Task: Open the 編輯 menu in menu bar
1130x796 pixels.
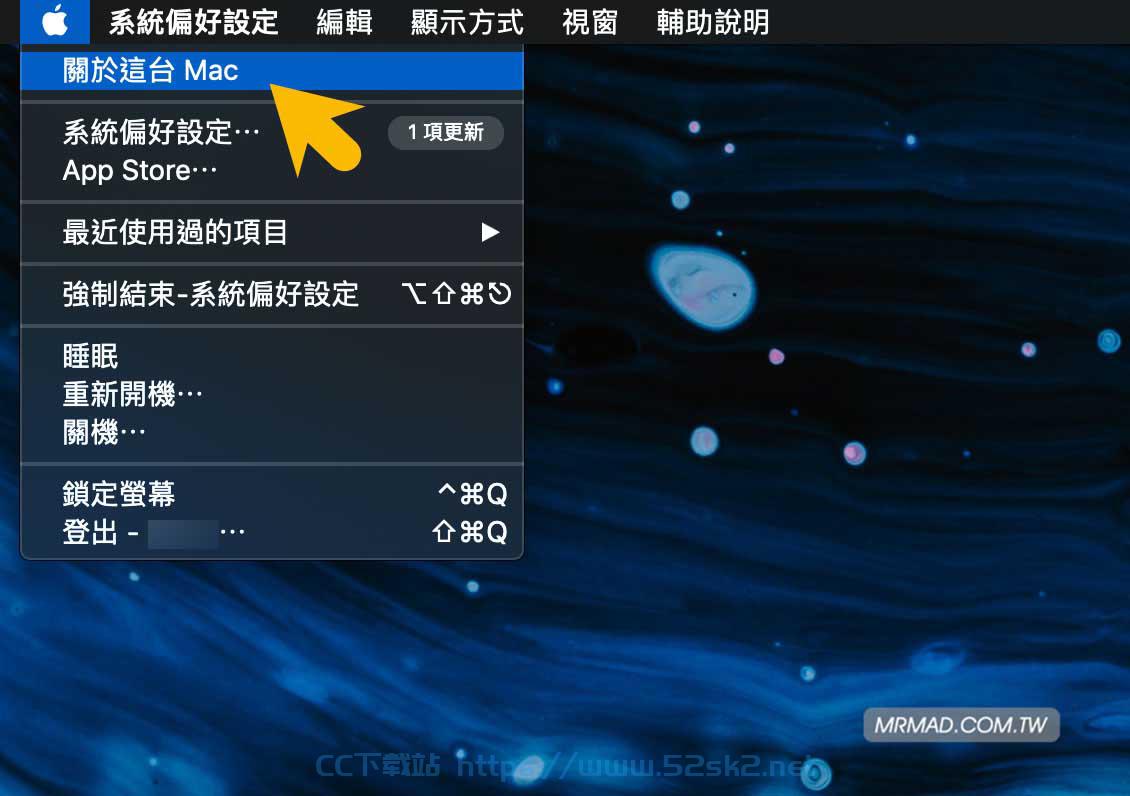Action: click(344, 22)
